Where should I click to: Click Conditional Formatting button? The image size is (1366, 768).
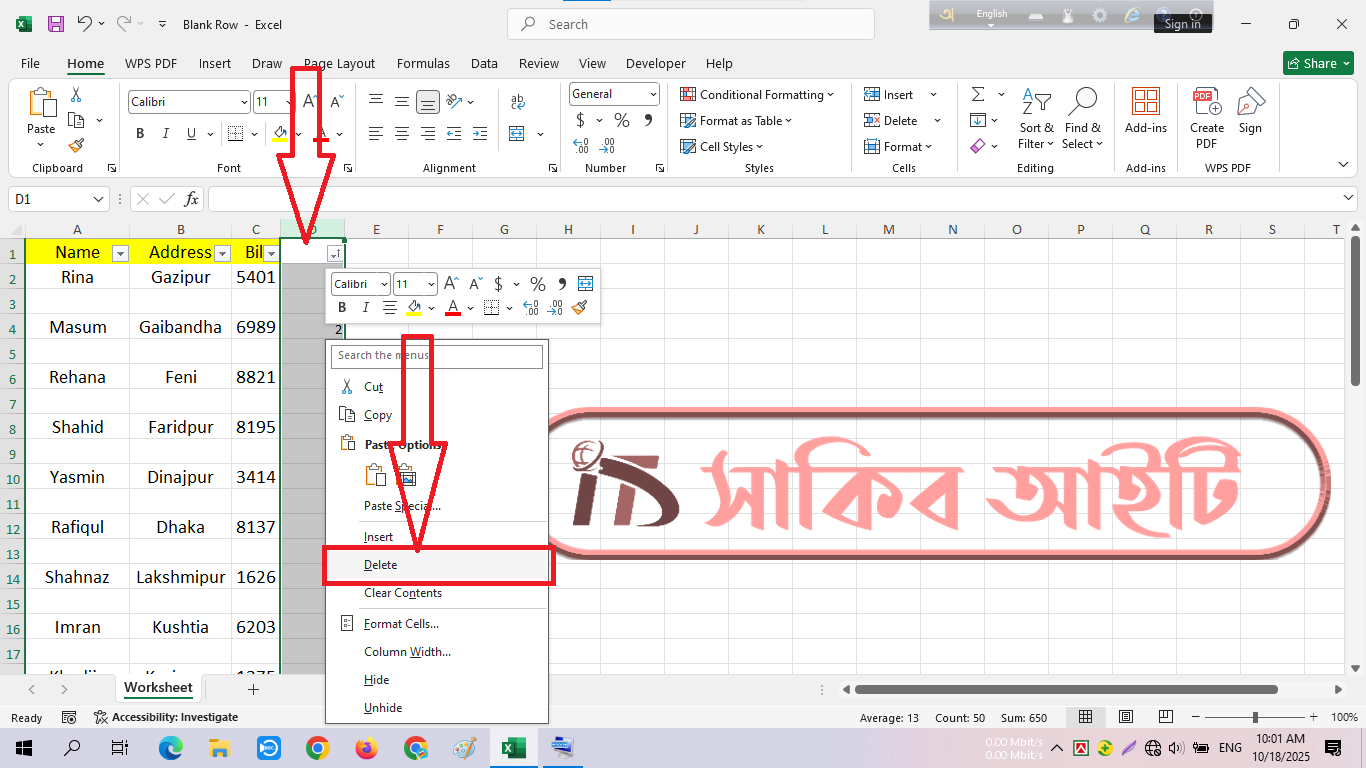(758, 95)
